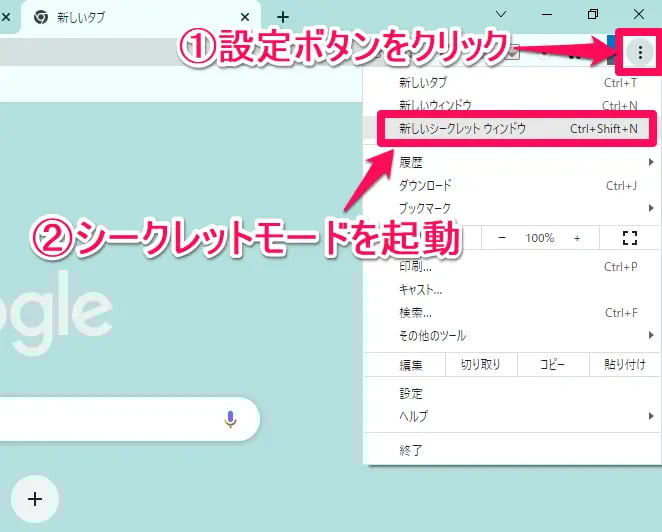Start voice search with microphone icon
Screen dimensions: 662x532
pyautogui.click(x=230, y=419)
